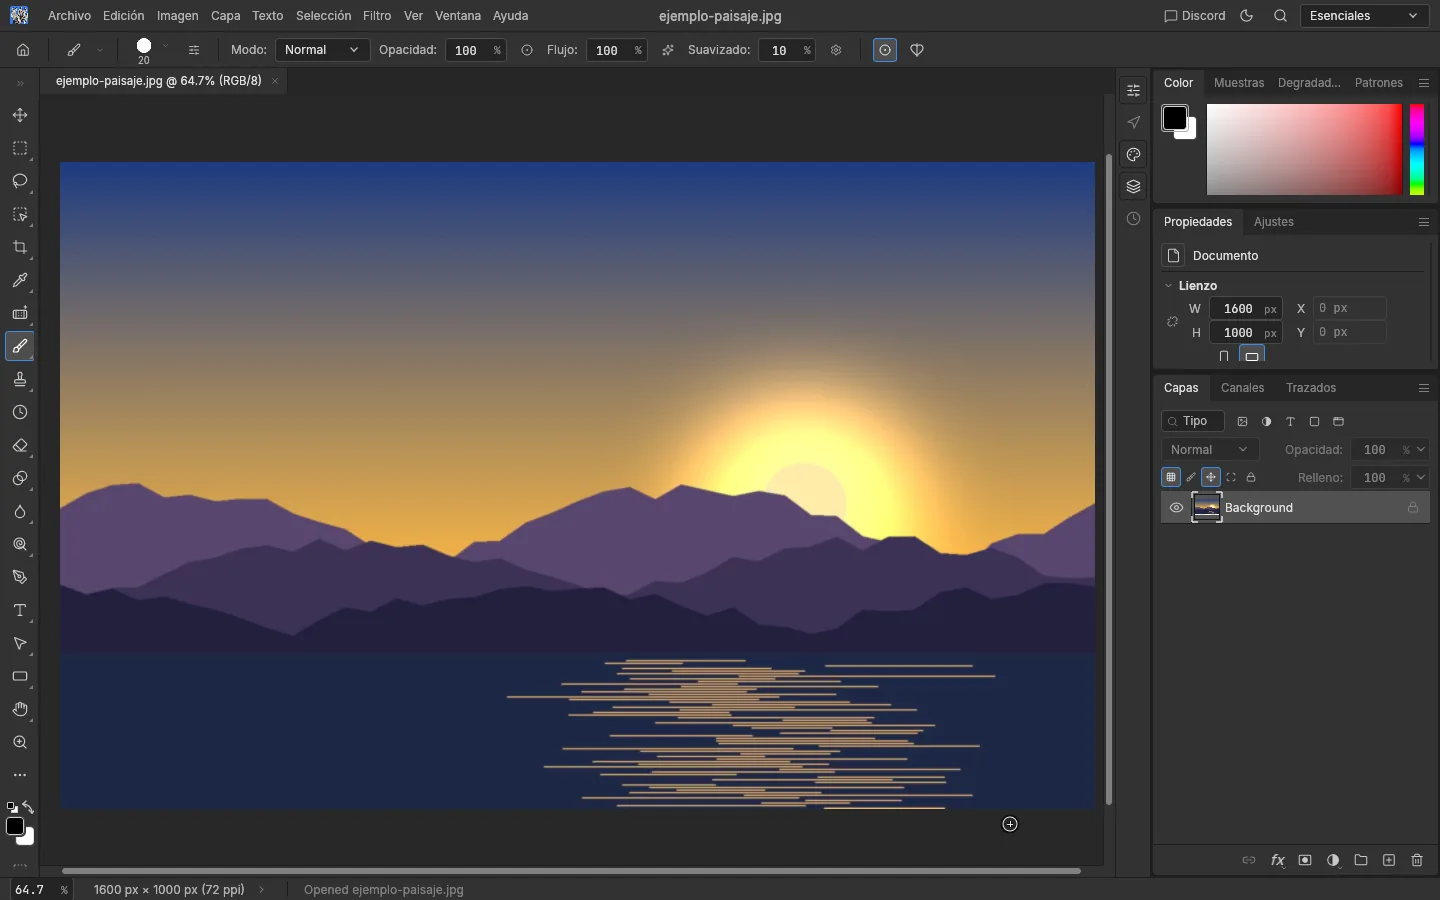Pick a color in the red saturation field
1440x900 pixels.
1304,149
